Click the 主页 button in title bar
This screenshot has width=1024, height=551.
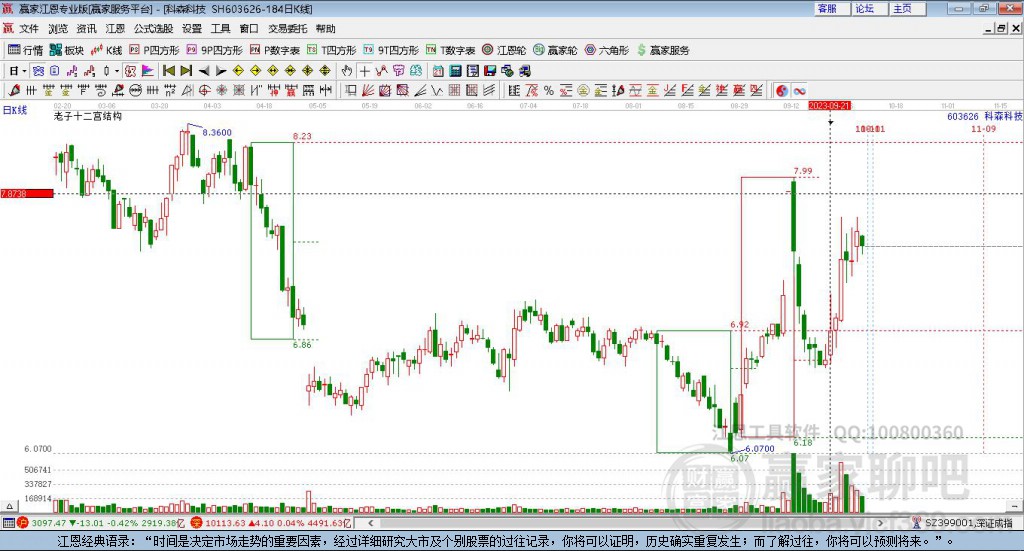(908, 9)
